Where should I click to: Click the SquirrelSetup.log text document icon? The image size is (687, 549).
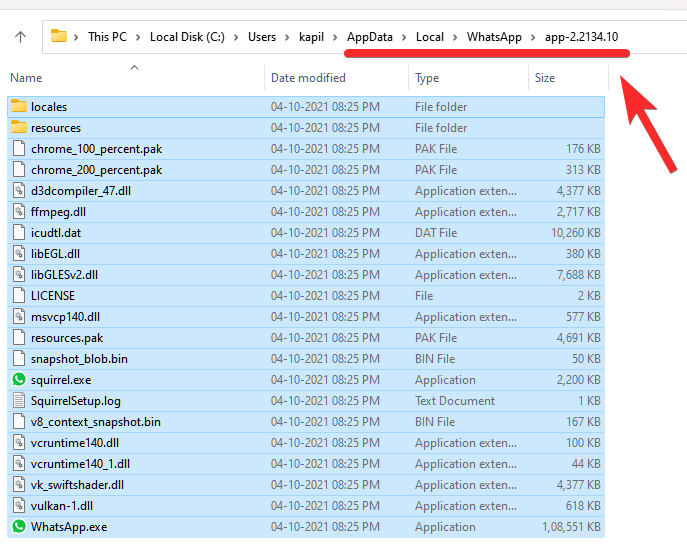click(18, 401)
